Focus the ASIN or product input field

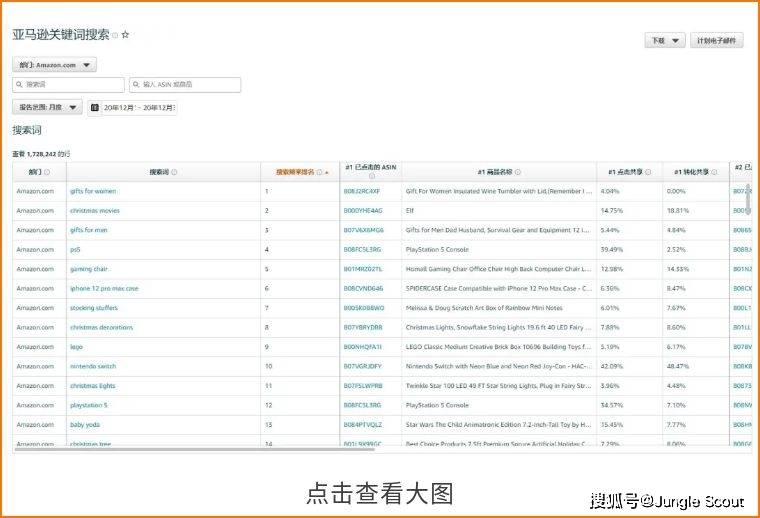pyautogui.click(x=185, y=84)
